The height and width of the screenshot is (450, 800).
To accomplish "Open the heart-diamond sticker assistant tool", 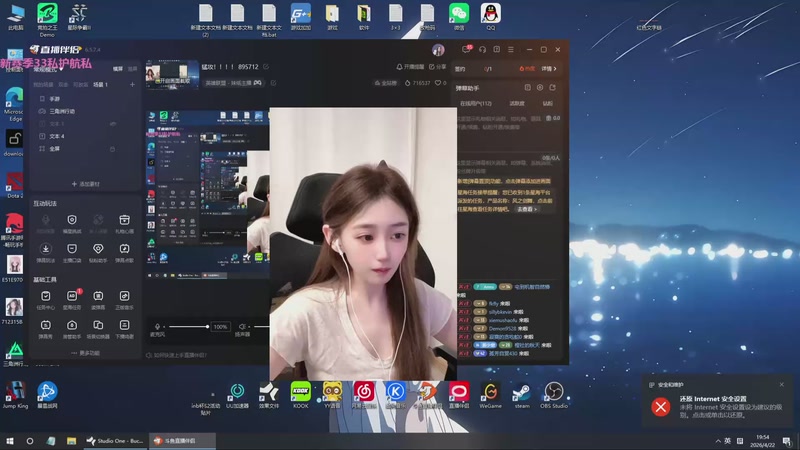I will tap(98, 252).
